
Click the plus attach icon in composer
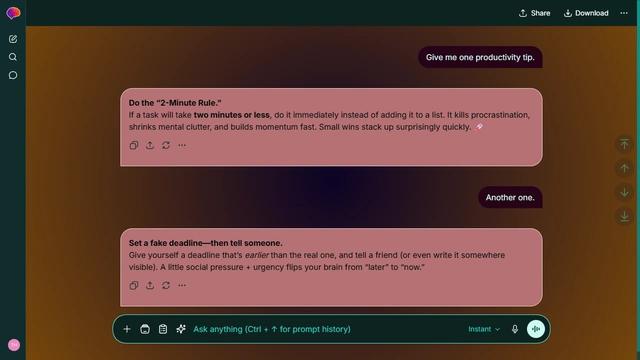(x=127, y=329)
